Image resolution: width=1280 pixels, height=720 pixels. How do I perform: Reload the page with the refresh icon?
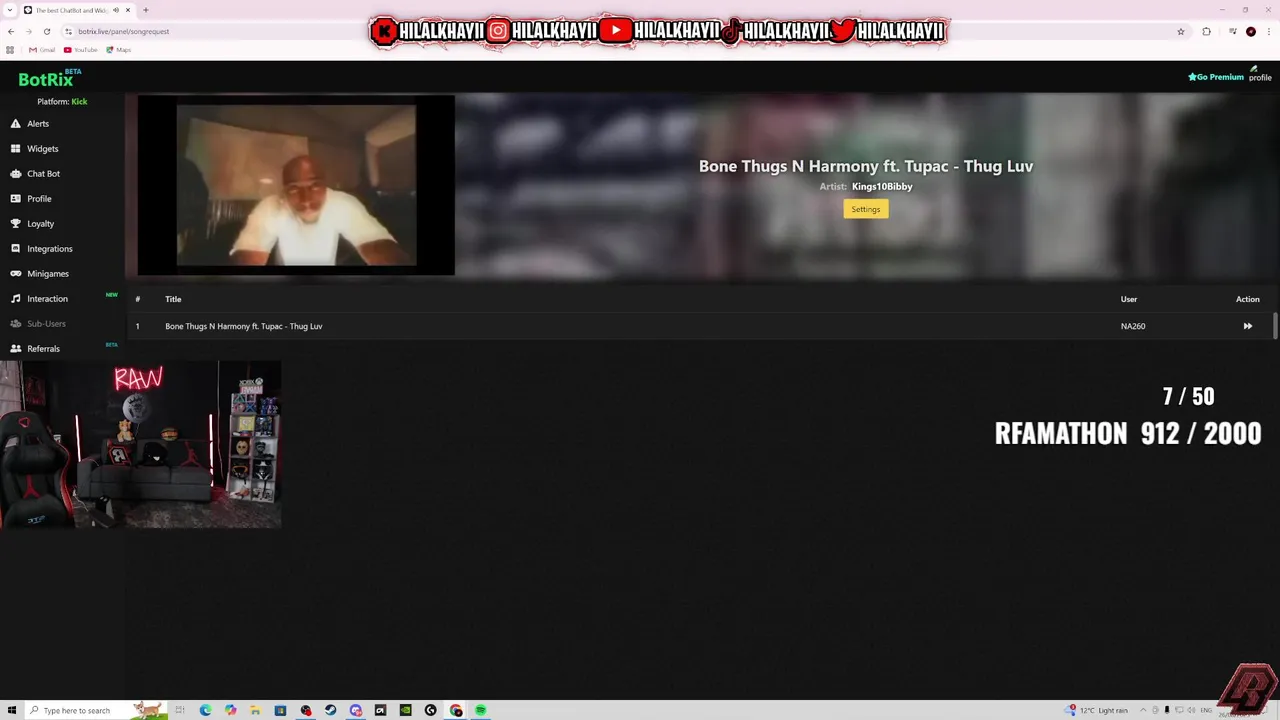pyautogui.click(x=46, y=31)
